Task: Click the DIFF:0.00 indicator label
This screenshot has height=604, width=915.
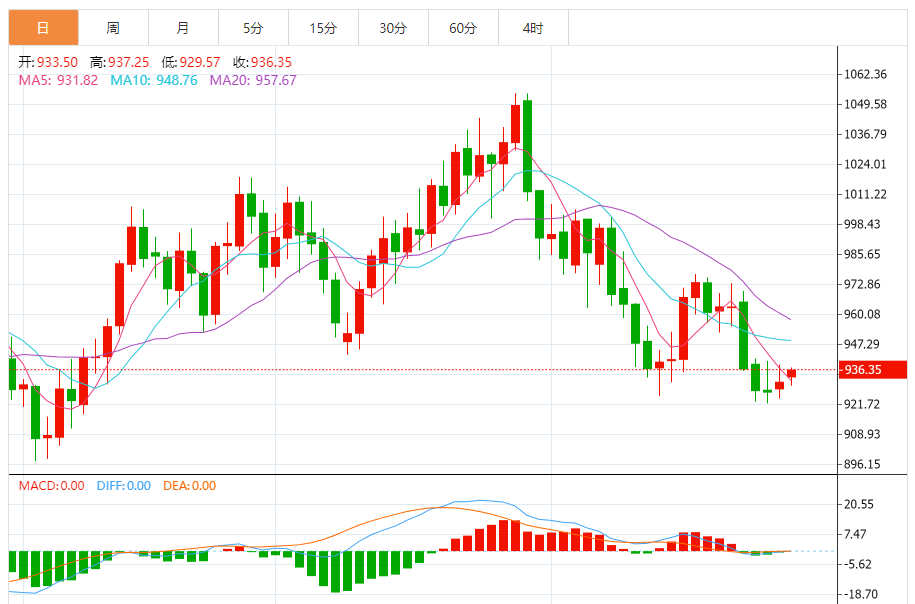Action: coord(124,486)
